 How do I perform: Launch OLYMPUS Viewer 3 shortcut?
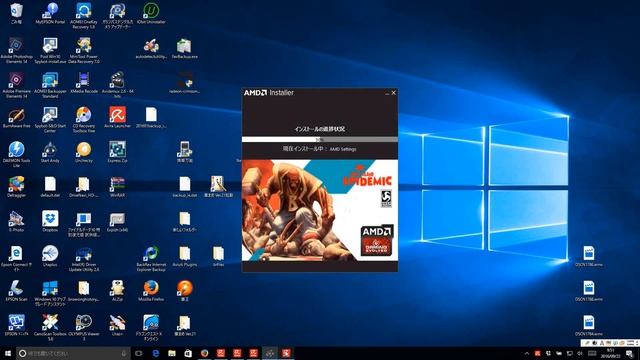tap(84, 328)
